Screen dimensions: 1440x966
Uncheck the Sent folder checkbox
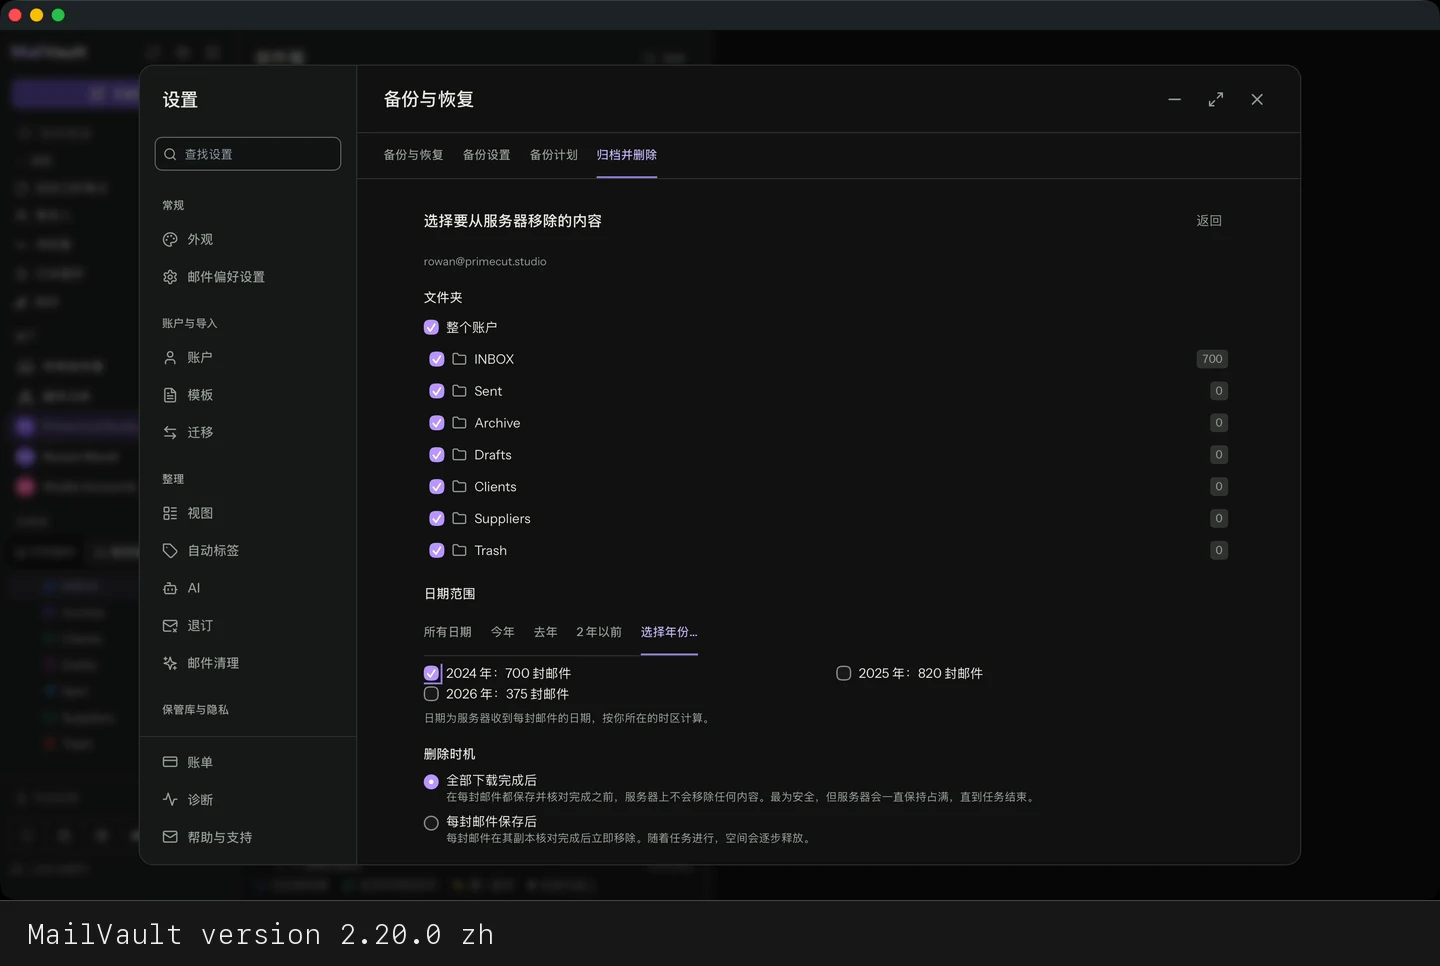tap(437, 391)
